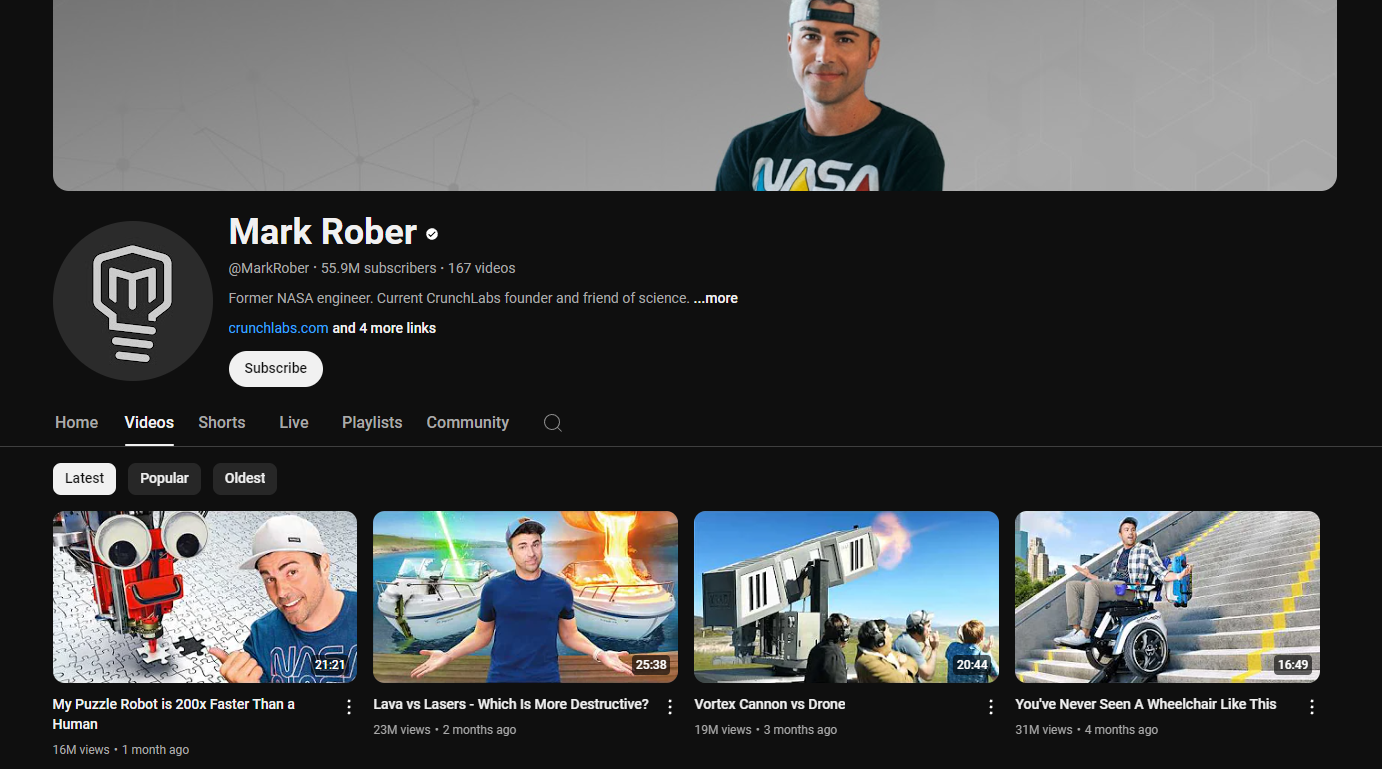
Task: Open options menu for Vortex Cannon video
Action: pos(990,706)
